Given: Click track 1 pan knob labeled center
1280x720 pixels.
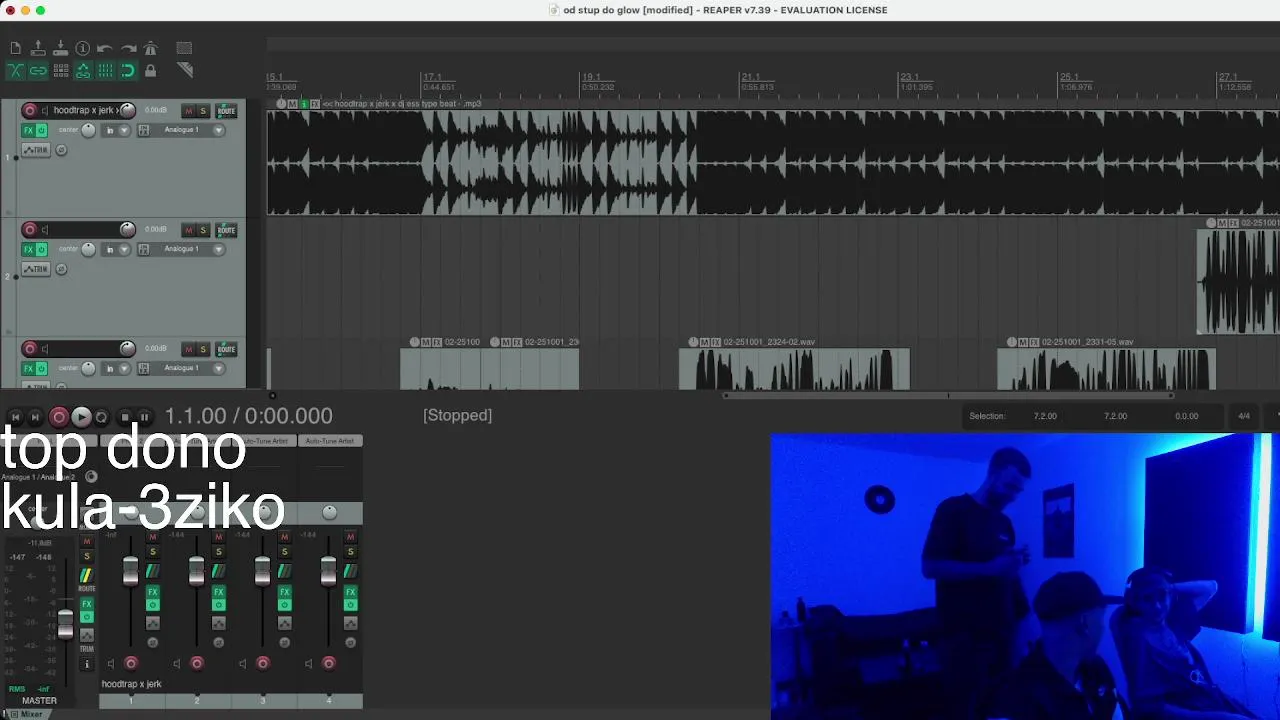Looking at the screenshot, I should [88, 130].
